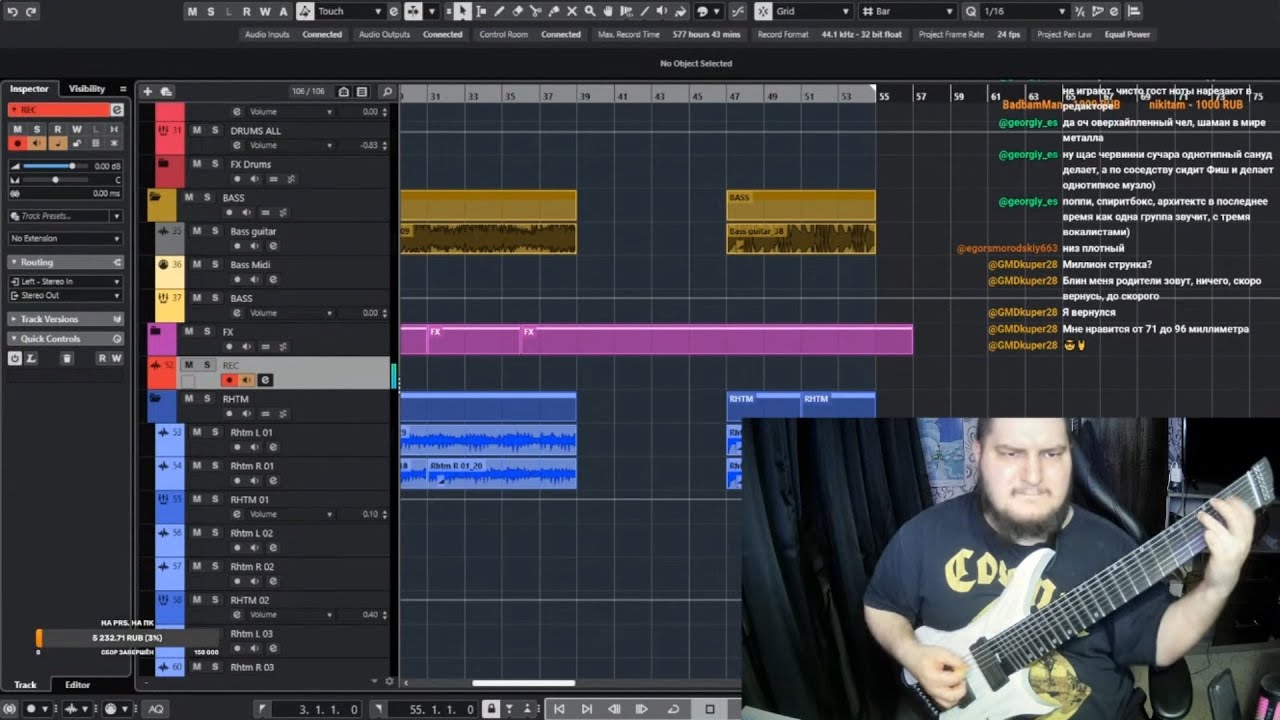Open Stereo Out output routing dropdown
This screenshot has width=1280, height=720.
(65, 296)
